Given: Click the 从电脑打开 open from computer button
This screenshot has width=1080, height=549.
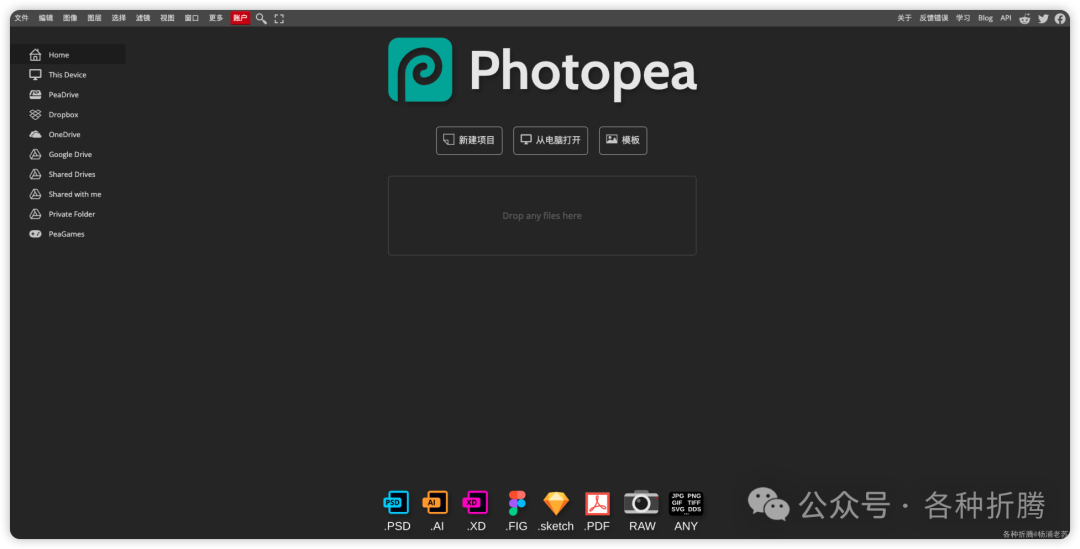Looking at the screenshot, I should (x=550, y=141).
